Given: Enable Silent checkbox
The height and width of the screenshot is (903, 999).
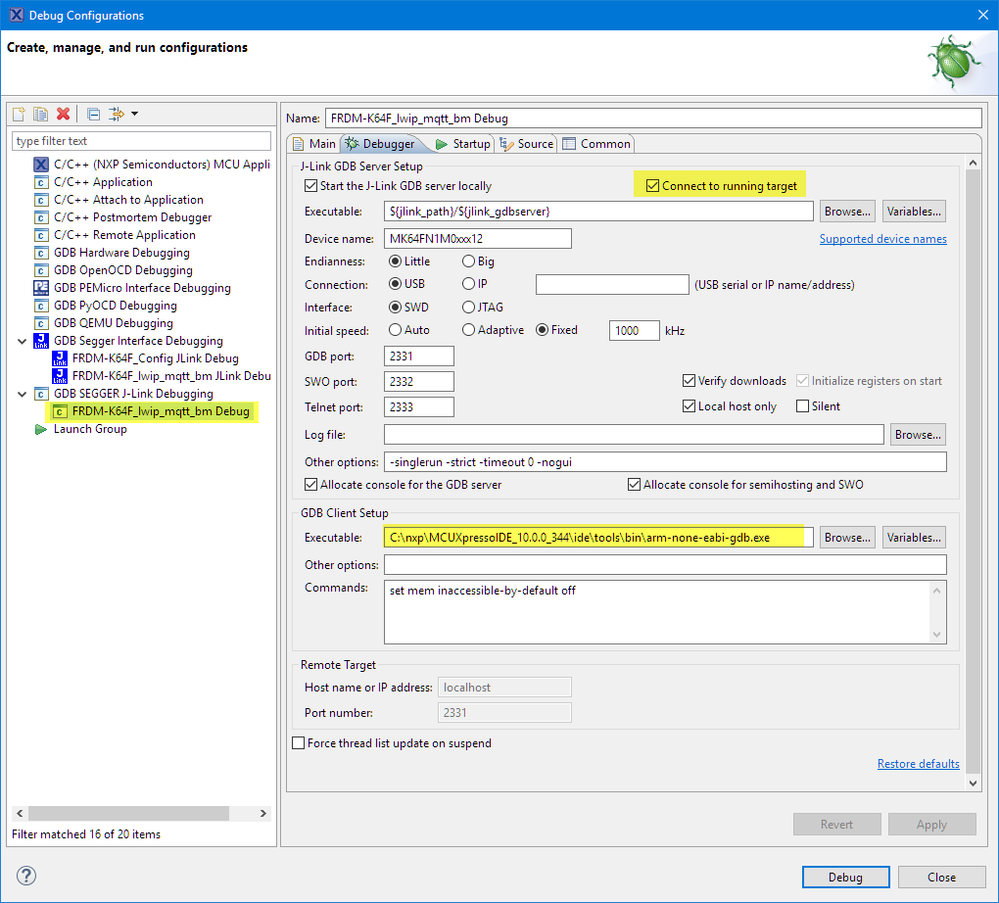Looking at the screenshot, I should coord(803,407).
